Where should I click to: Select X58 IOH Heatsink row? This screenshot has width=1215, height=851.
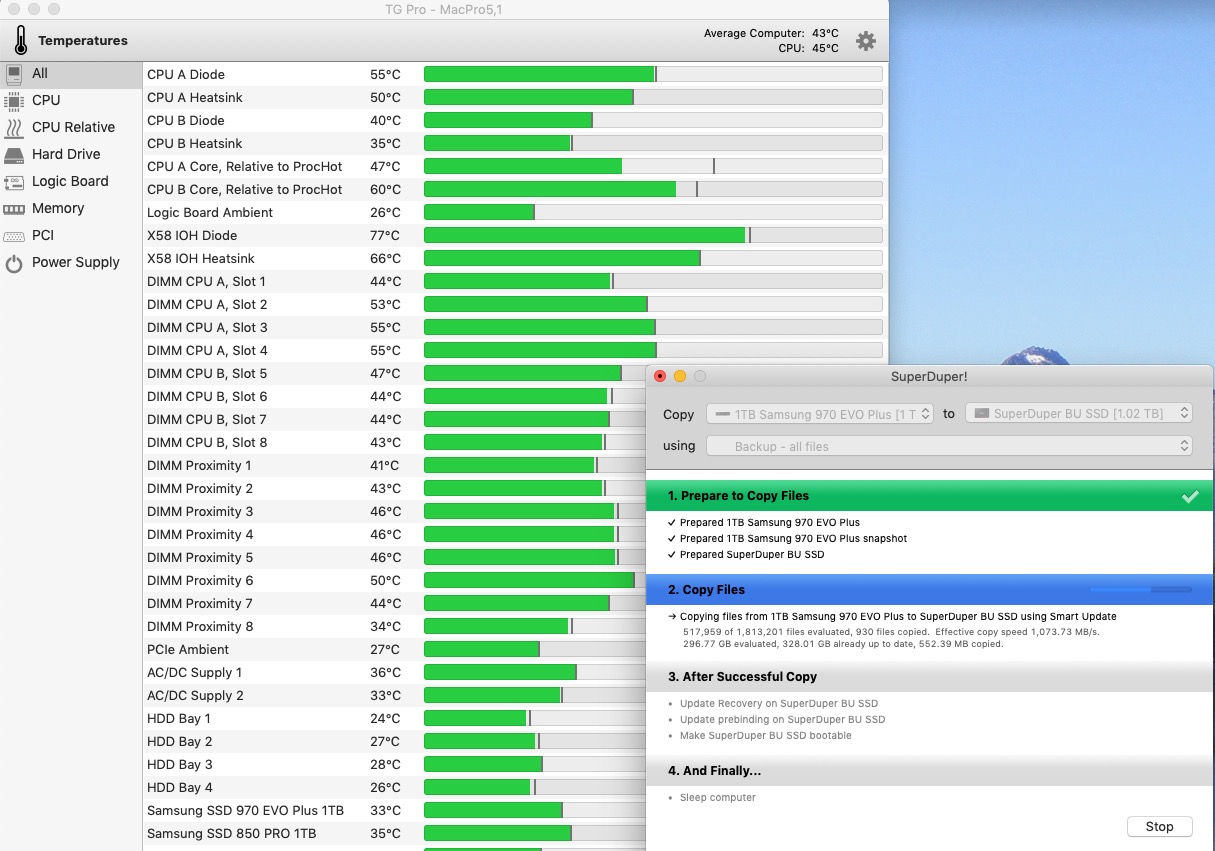(x=515, y=258)
